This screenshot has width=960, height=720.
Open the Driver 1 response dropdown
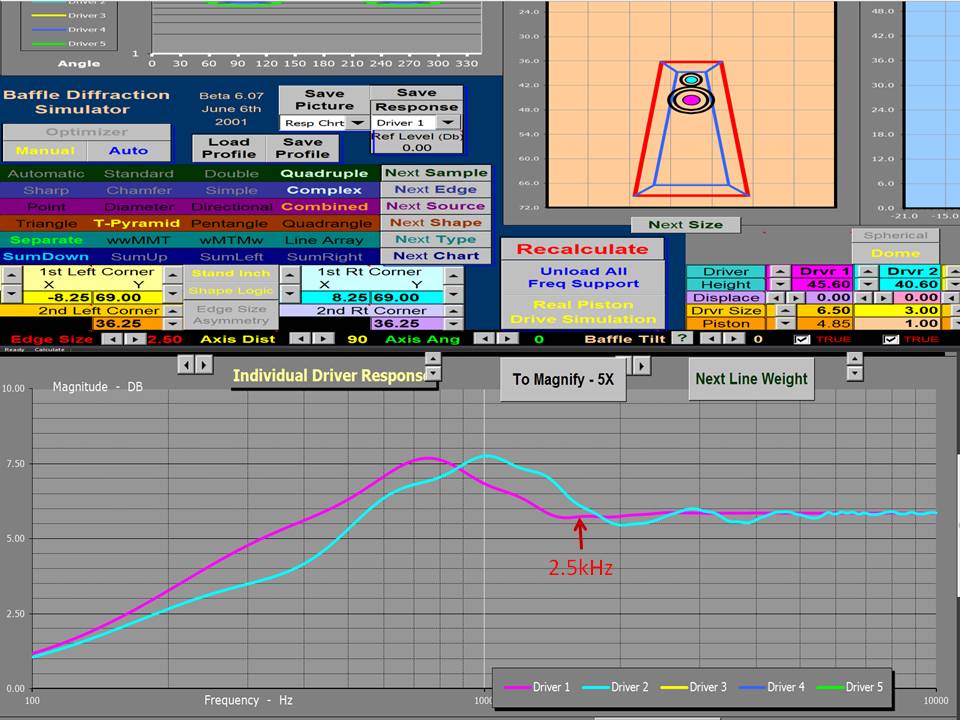pos(449,122)
